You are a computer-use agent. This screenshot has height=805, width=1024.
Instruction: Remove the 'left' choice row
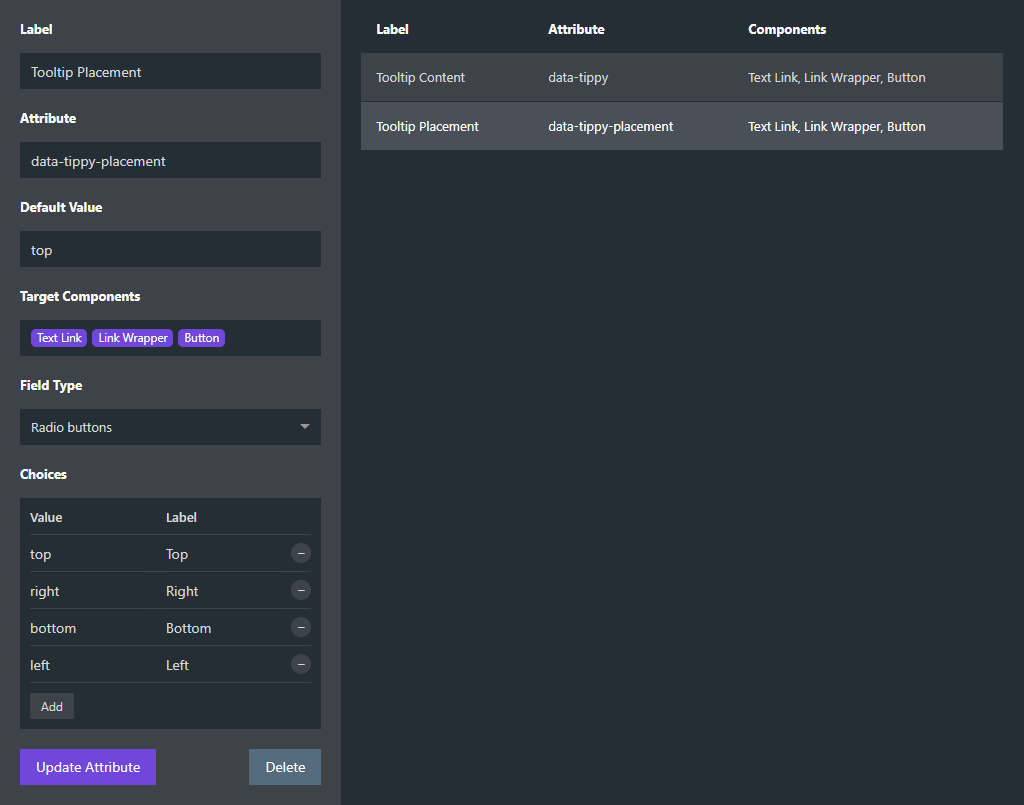click(x=300, y=665)
